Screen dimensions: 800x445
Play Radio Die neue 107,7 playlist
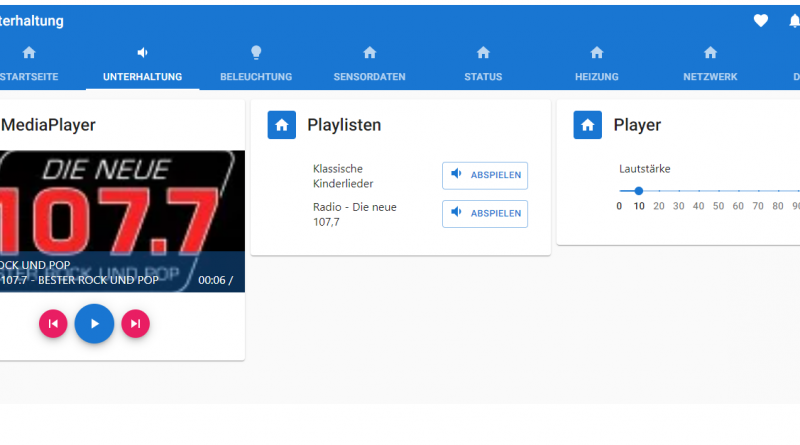(x=485, y=213)
